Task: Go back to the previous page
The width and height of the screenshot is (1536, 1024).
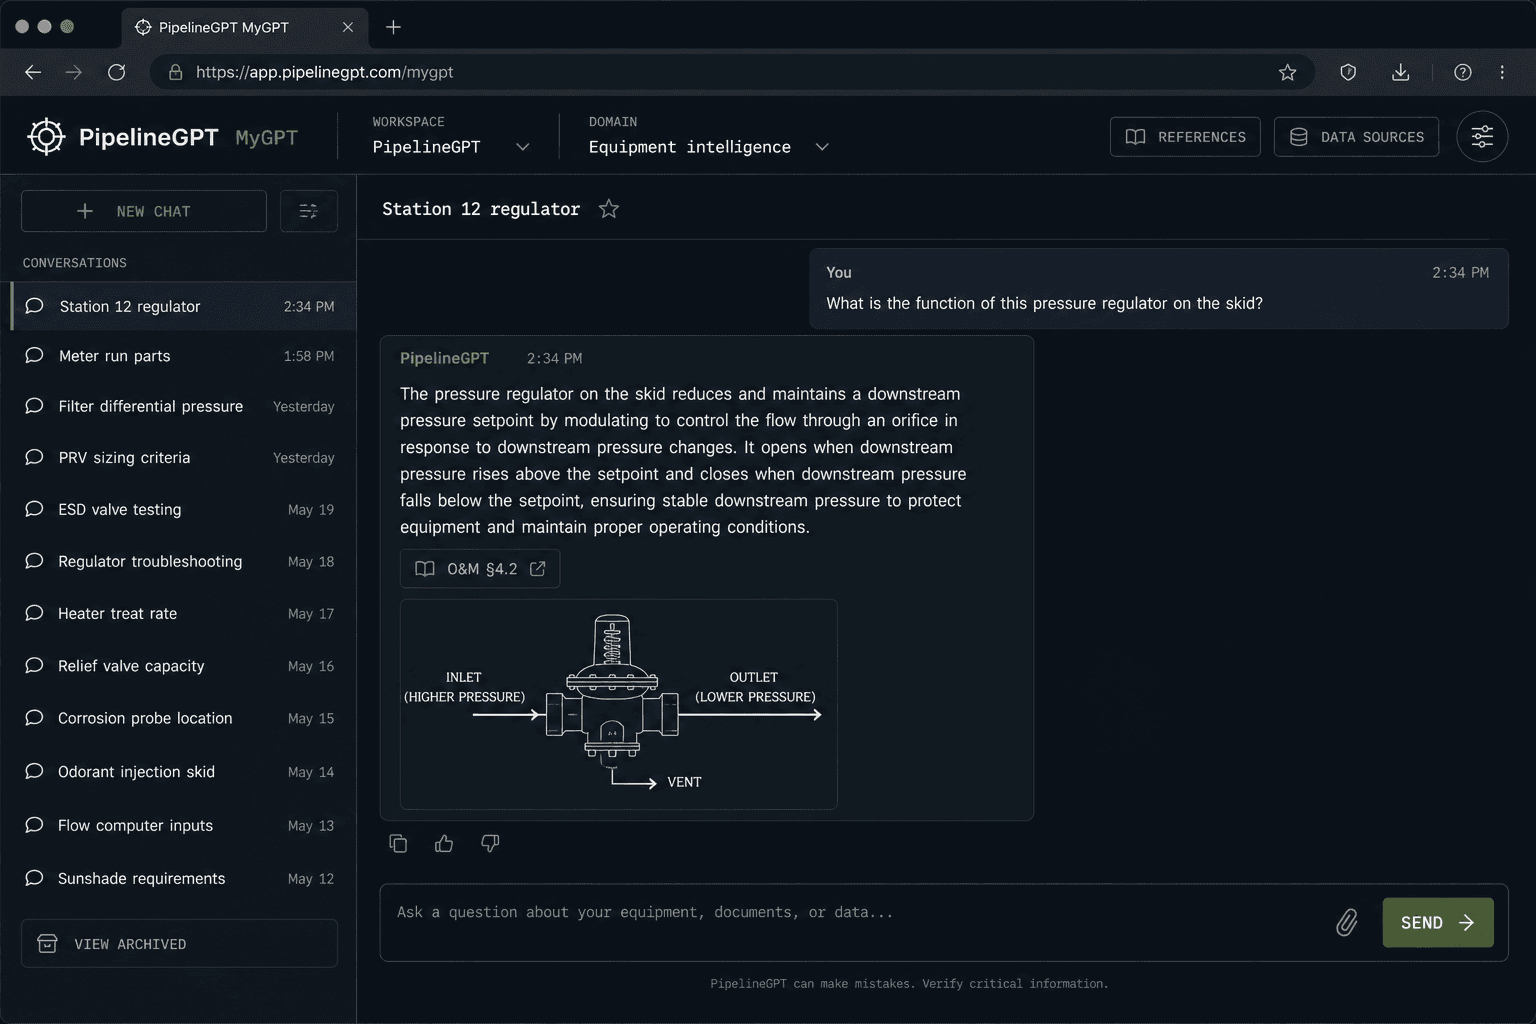Action: point(33,72)
